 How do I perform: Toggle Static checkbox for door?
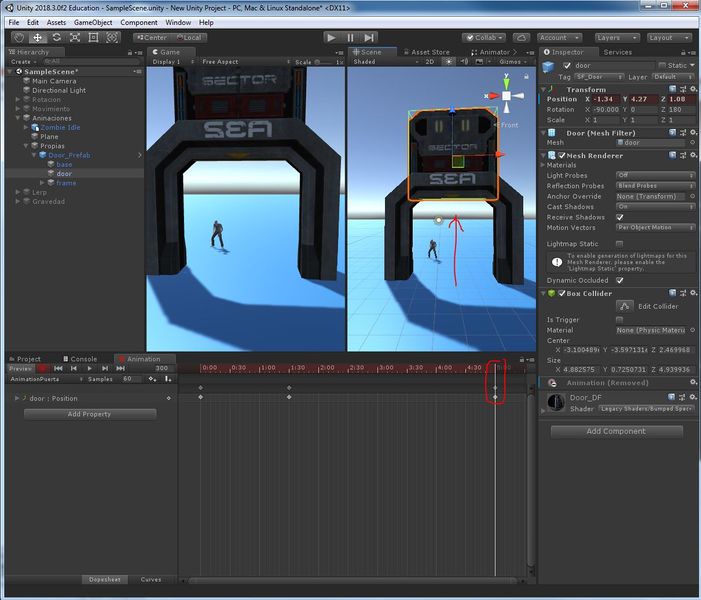662,65
